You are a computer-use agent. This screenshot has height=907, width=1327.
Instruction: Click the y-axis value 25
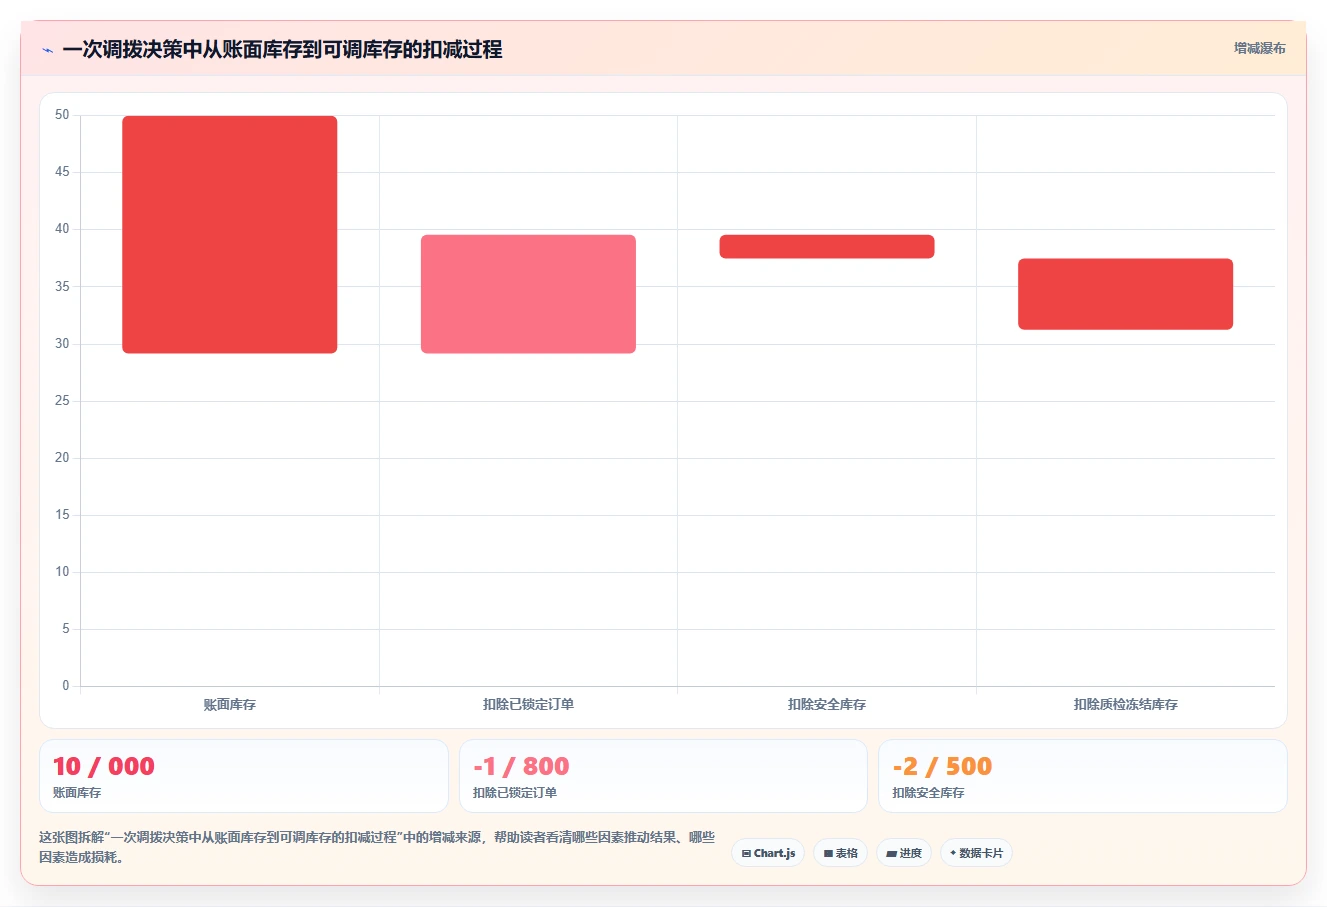62,401
